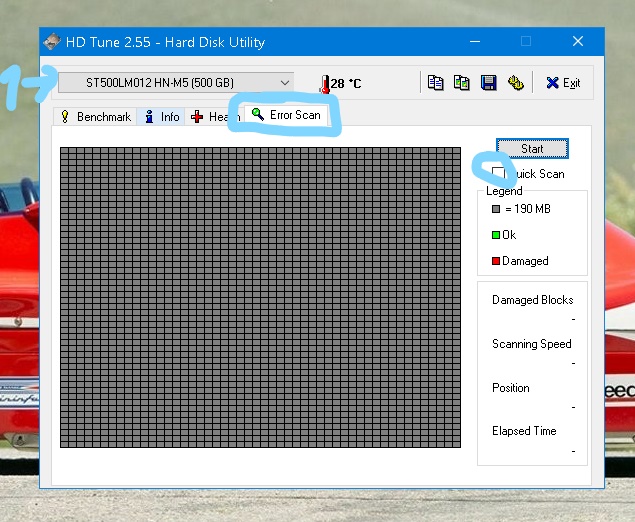Click the green Ok legend swatch
This screenshot has width=635, height=522.
(x=496, y=235)
